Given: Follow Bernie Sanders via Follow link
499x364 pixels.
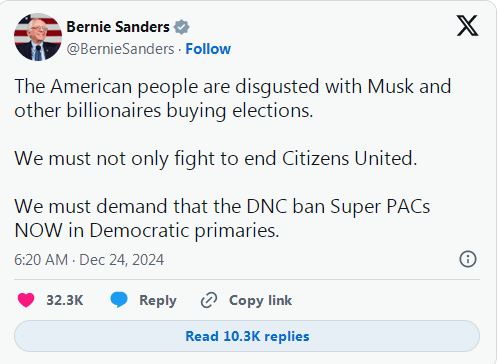Looking at the screenshot, I should [208, 49].
